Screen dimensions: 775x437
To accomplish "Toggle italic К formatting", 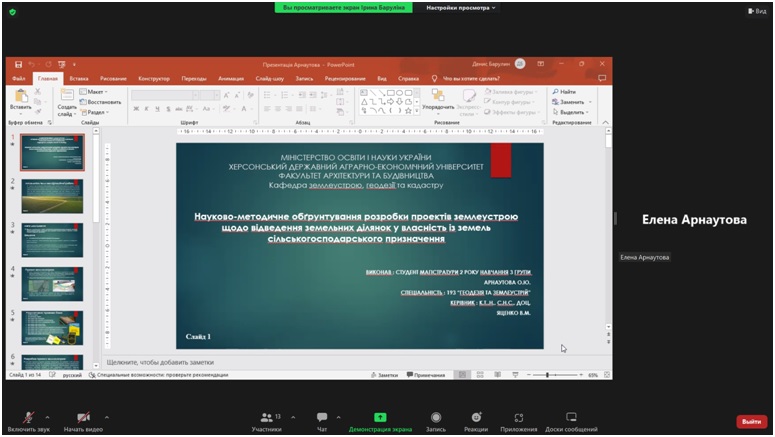I will (x=146, y=109).
